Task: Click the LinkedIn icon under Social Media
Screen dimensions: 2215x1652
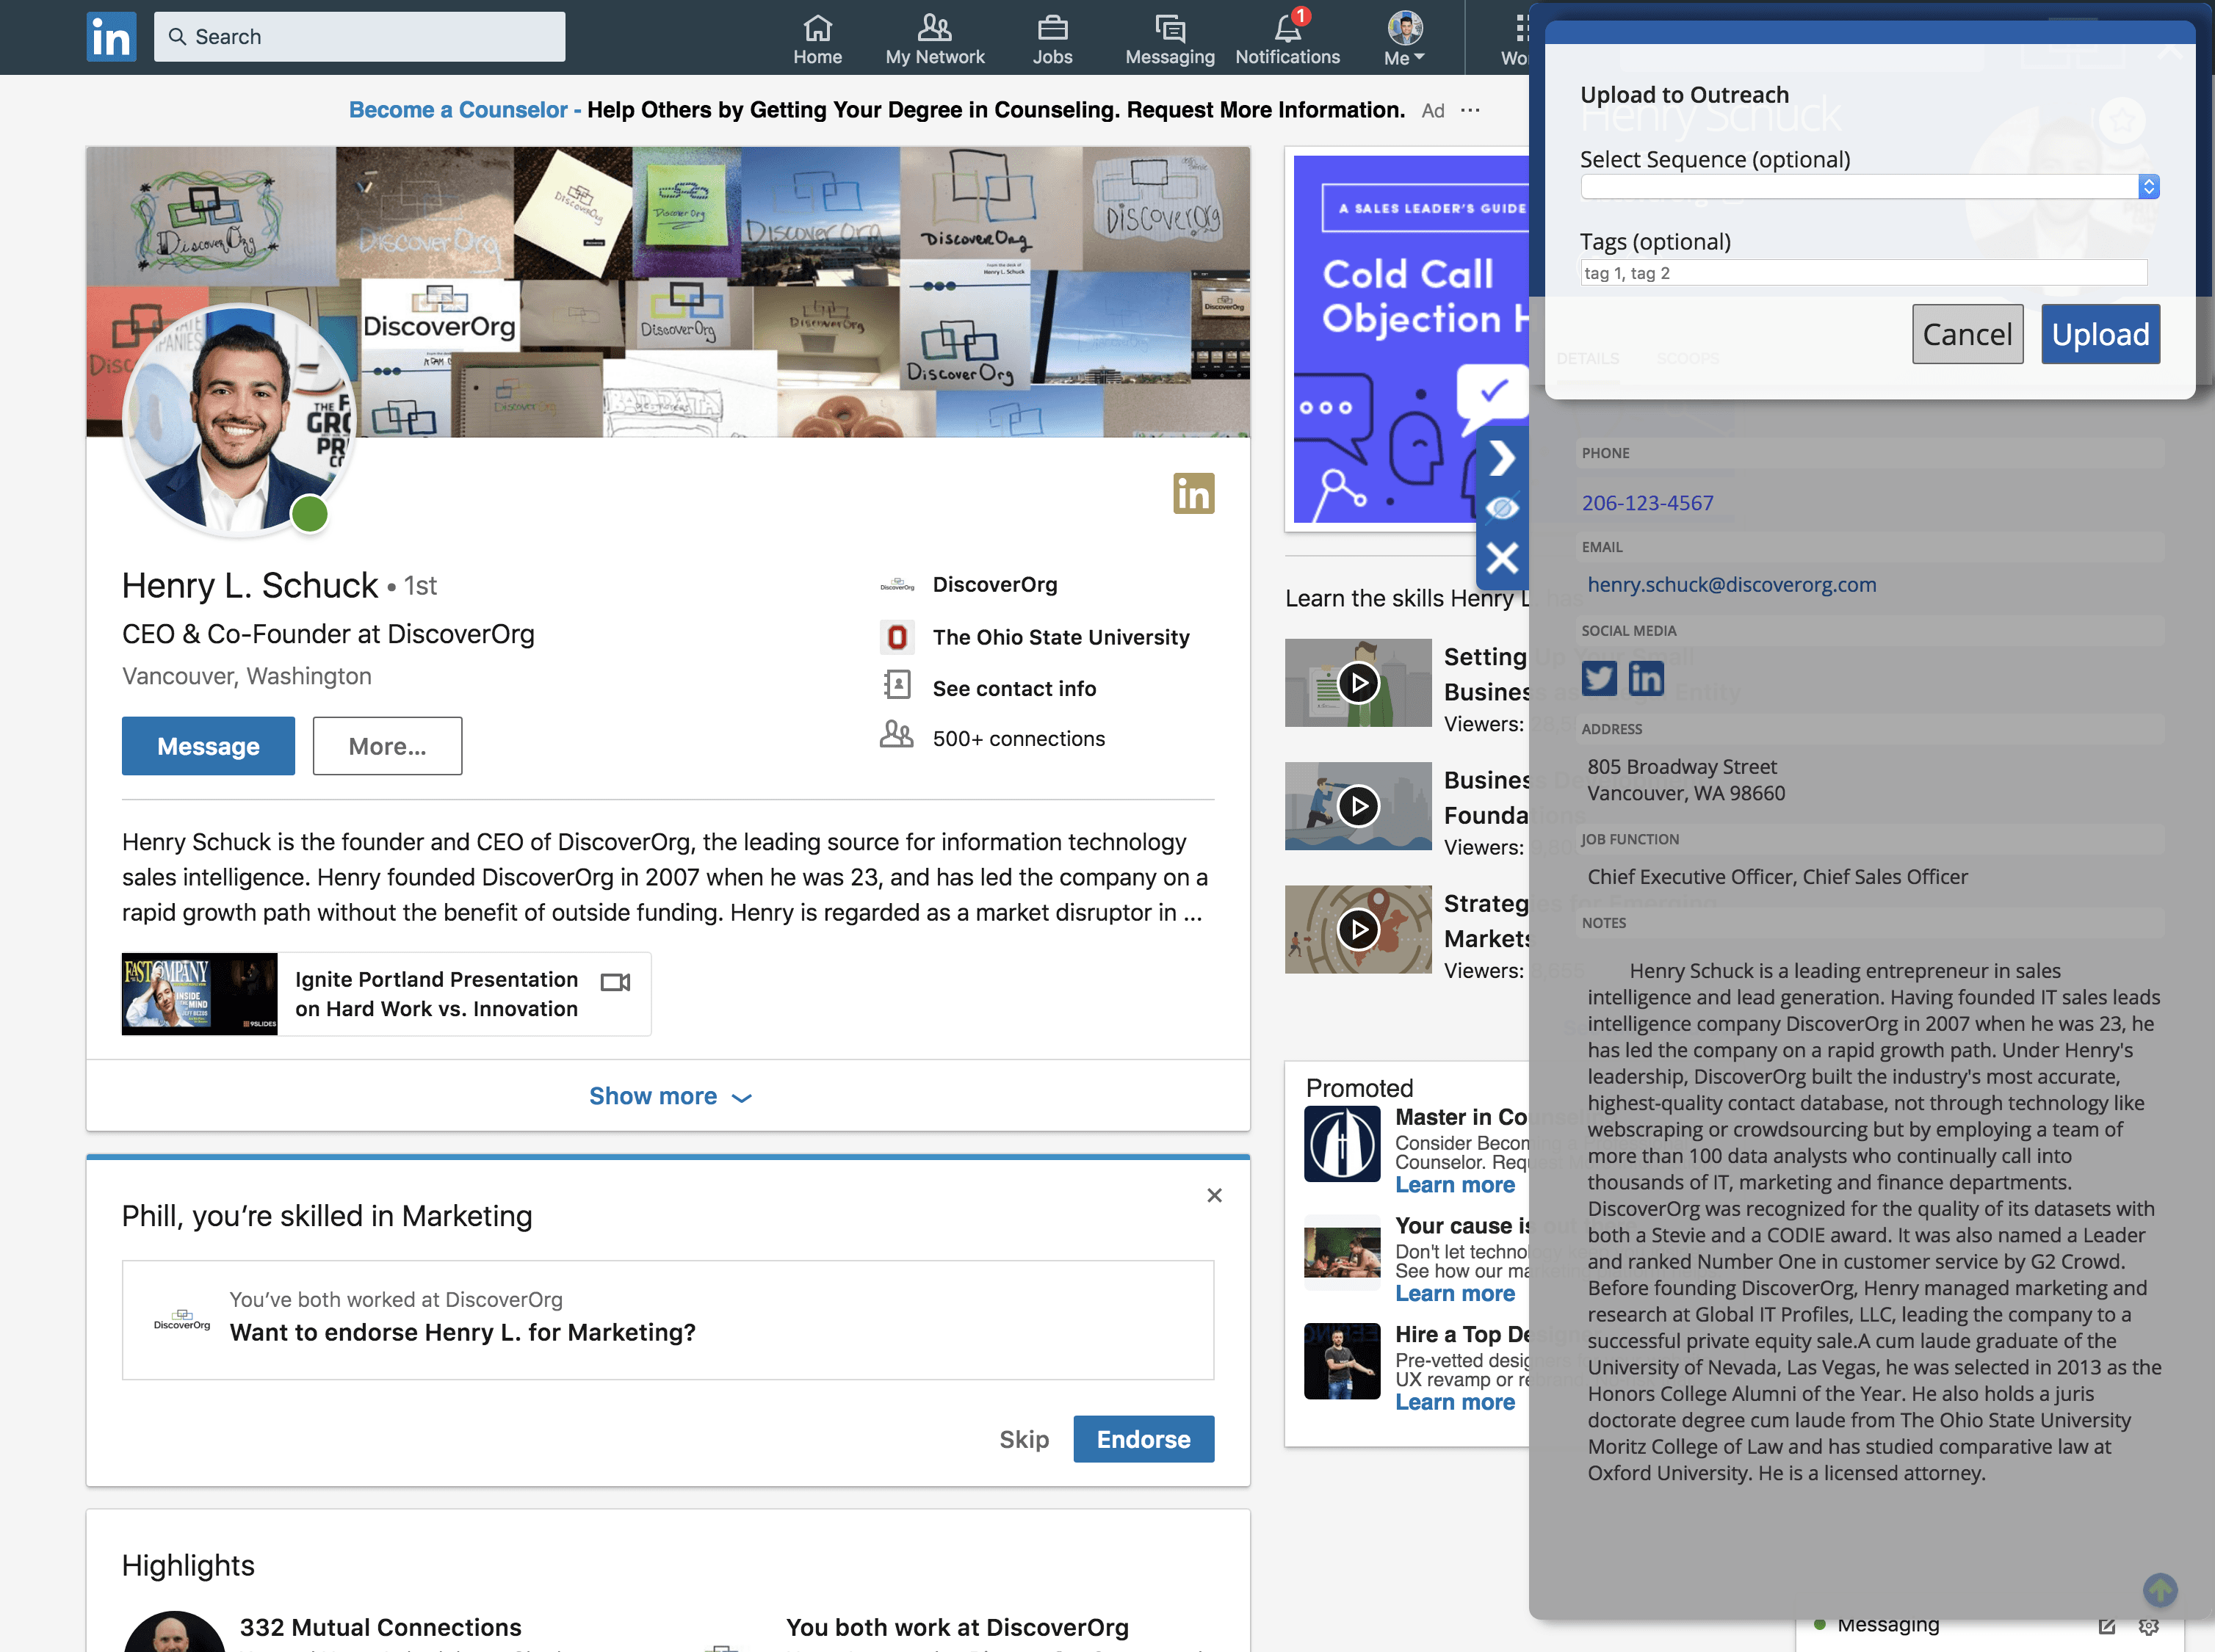Action: point(1646,679)
